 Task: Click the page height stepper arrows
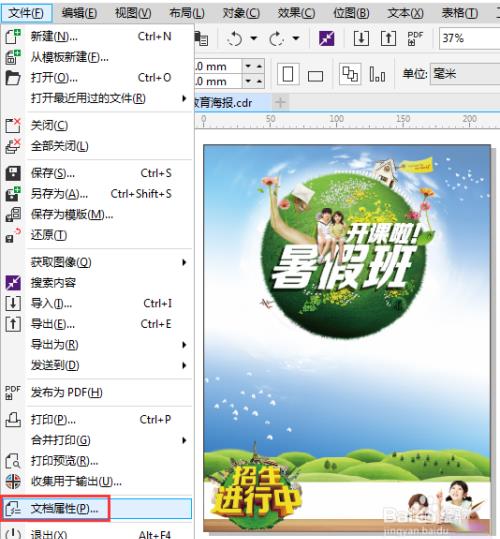tap(254, 81)
